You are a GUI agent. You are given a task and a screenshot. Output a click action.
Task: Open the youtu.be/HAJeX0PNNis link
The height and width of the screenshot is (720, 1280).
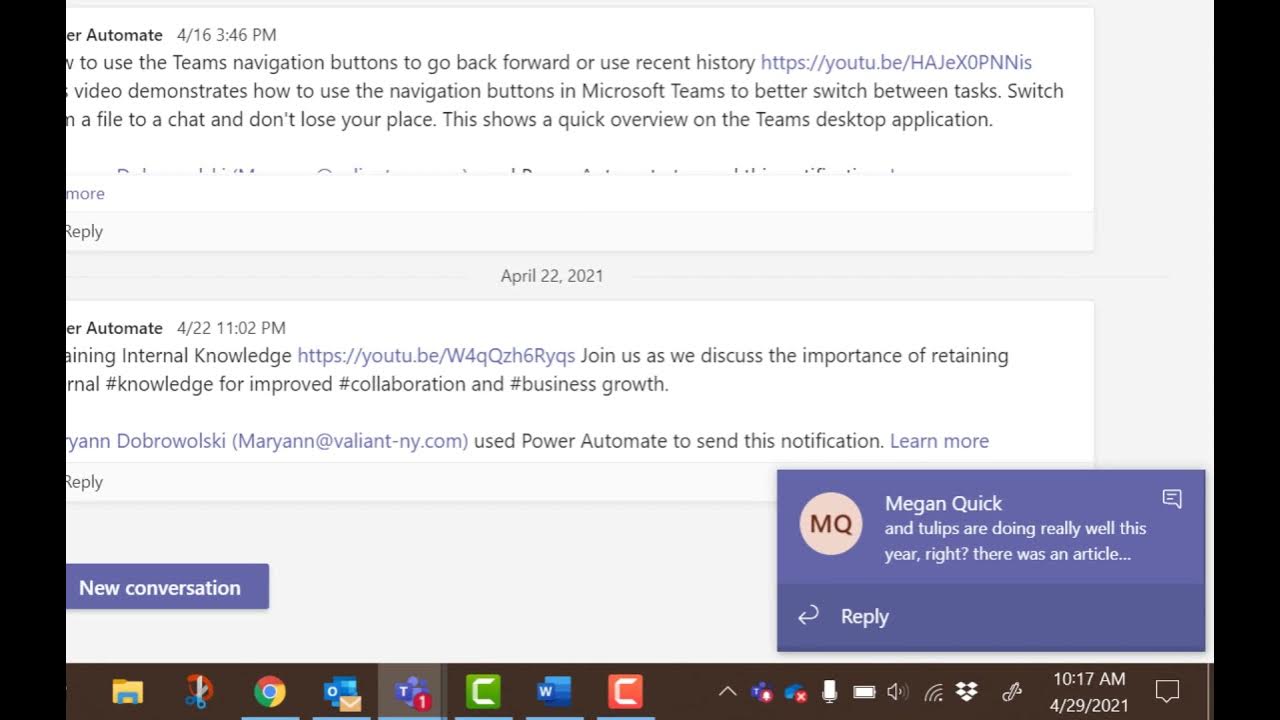pyautogui.click(x=896, y=62)
